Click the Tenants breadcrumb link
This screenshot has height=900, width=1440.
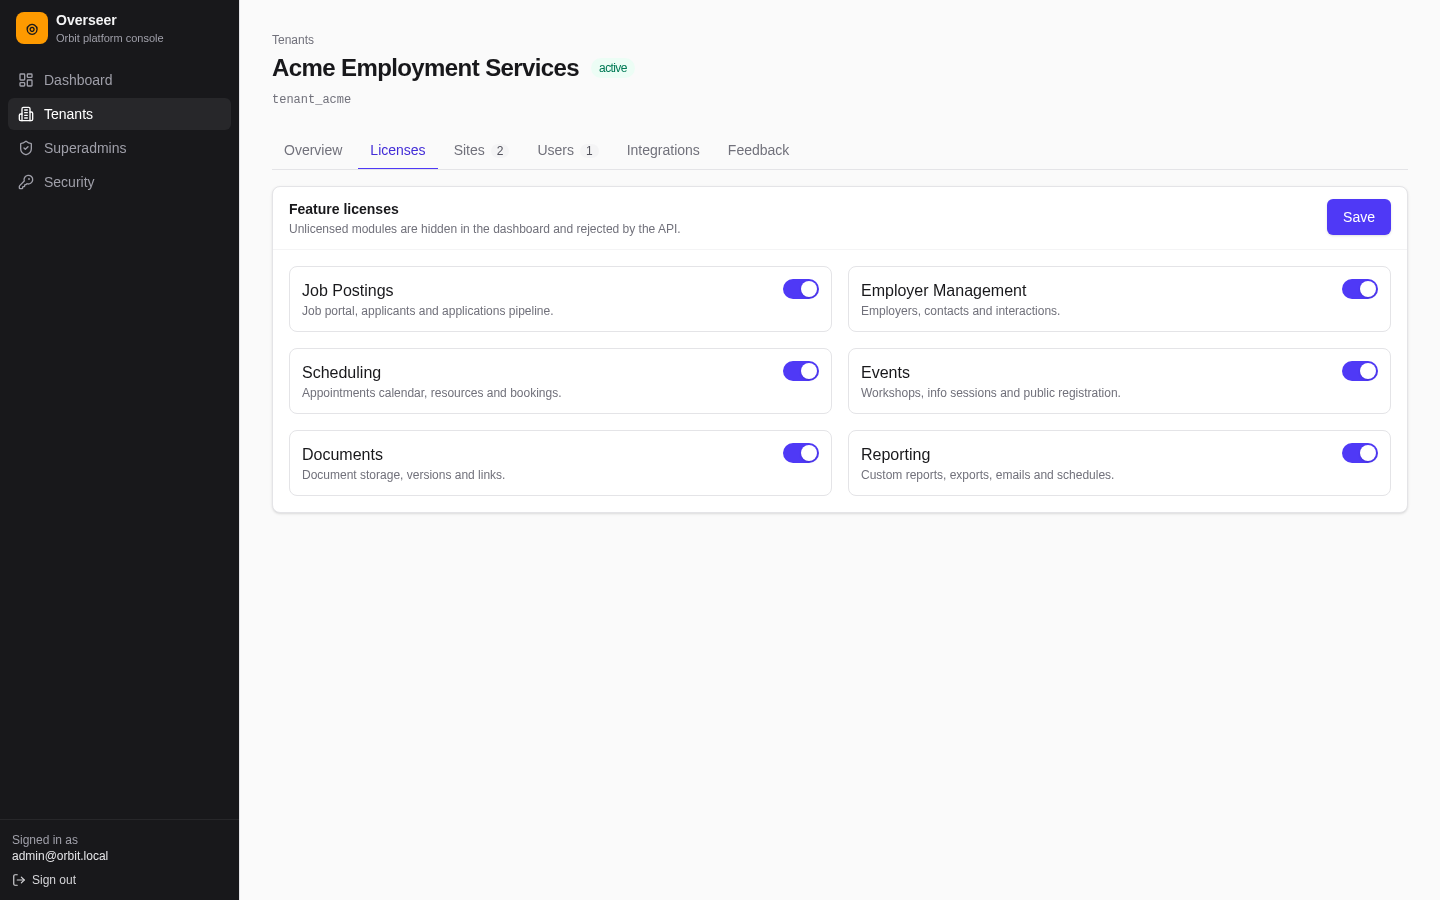[x=293, y=40]
